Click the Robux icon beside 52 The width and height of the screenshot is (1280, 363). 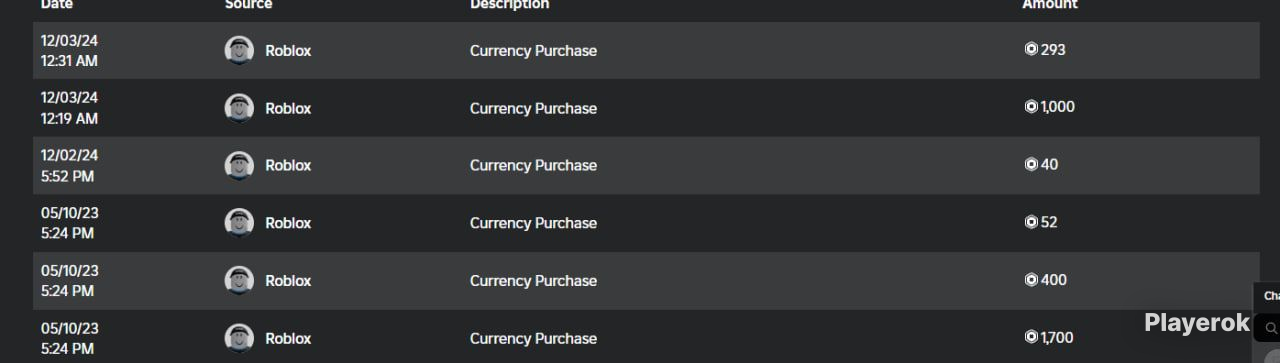[x=1031, y=222]
